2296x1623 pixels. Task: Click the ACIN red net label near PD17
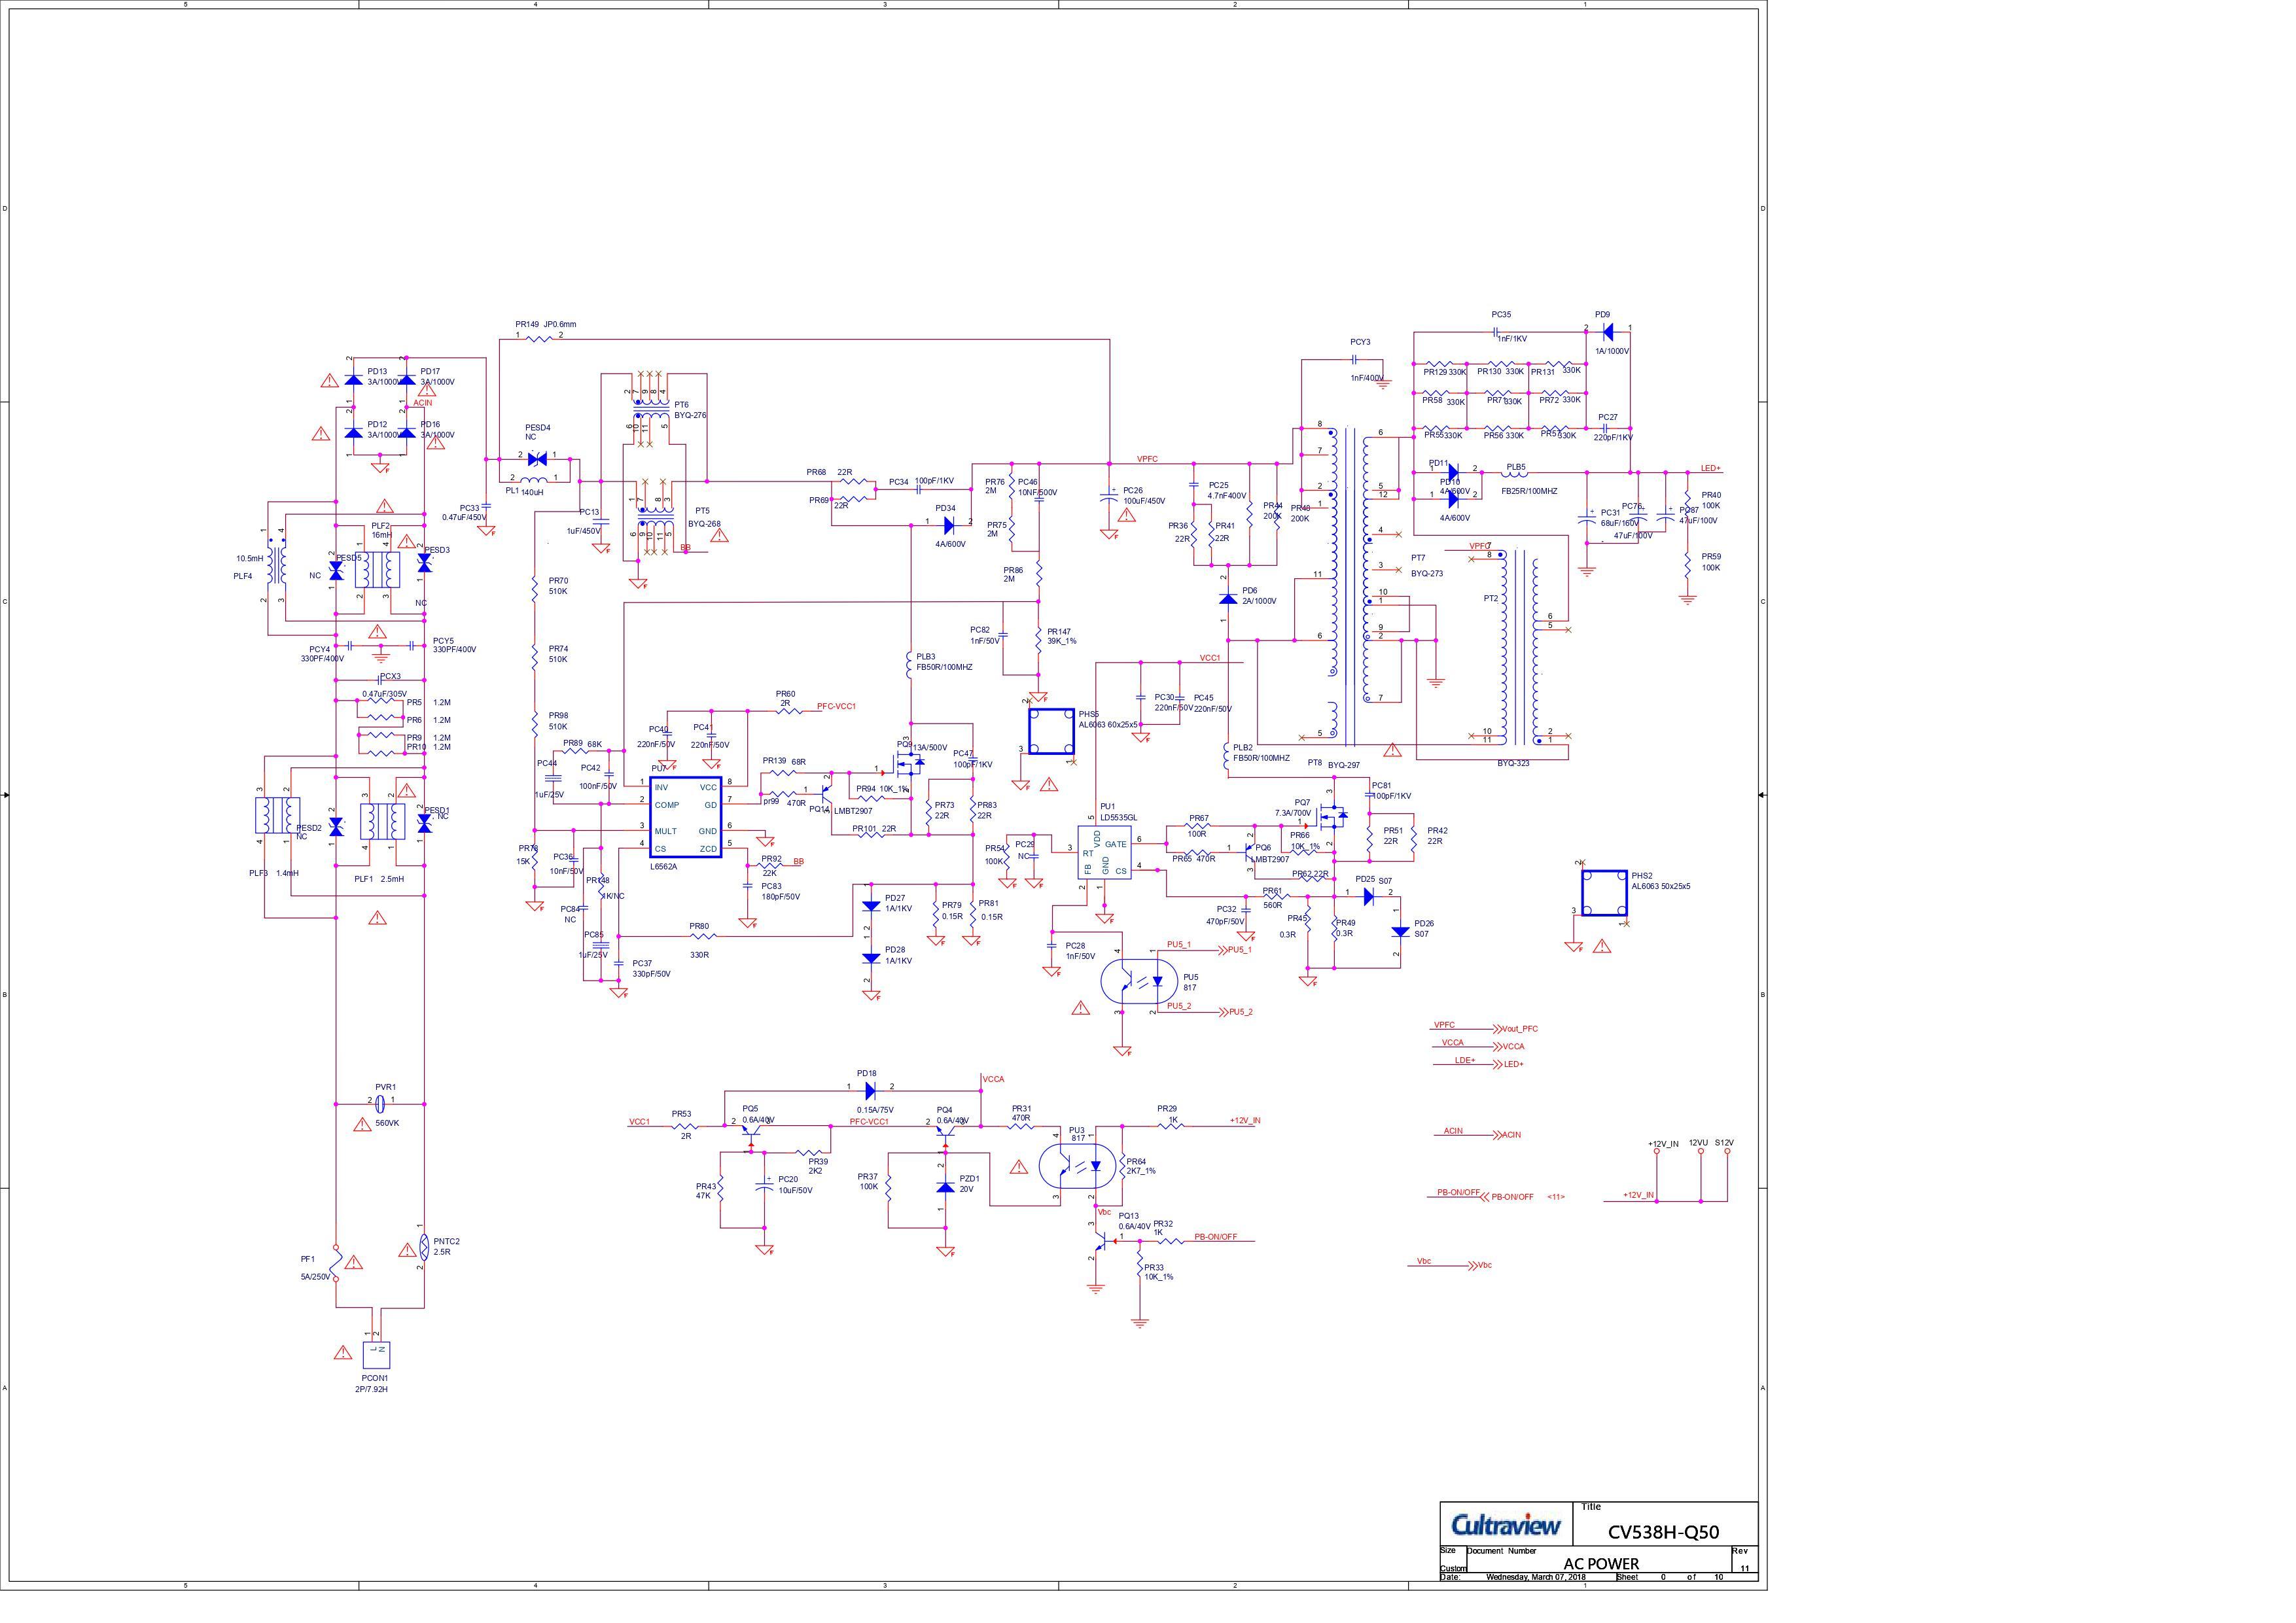point(422,403)
